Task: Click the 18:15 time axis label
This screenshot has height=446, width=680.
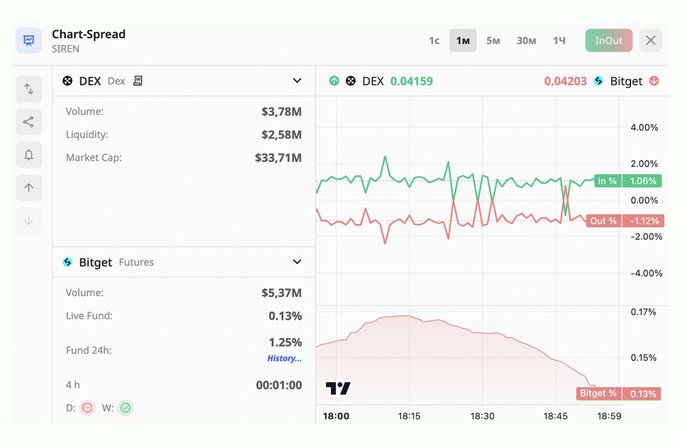Action: coord(409,416)
